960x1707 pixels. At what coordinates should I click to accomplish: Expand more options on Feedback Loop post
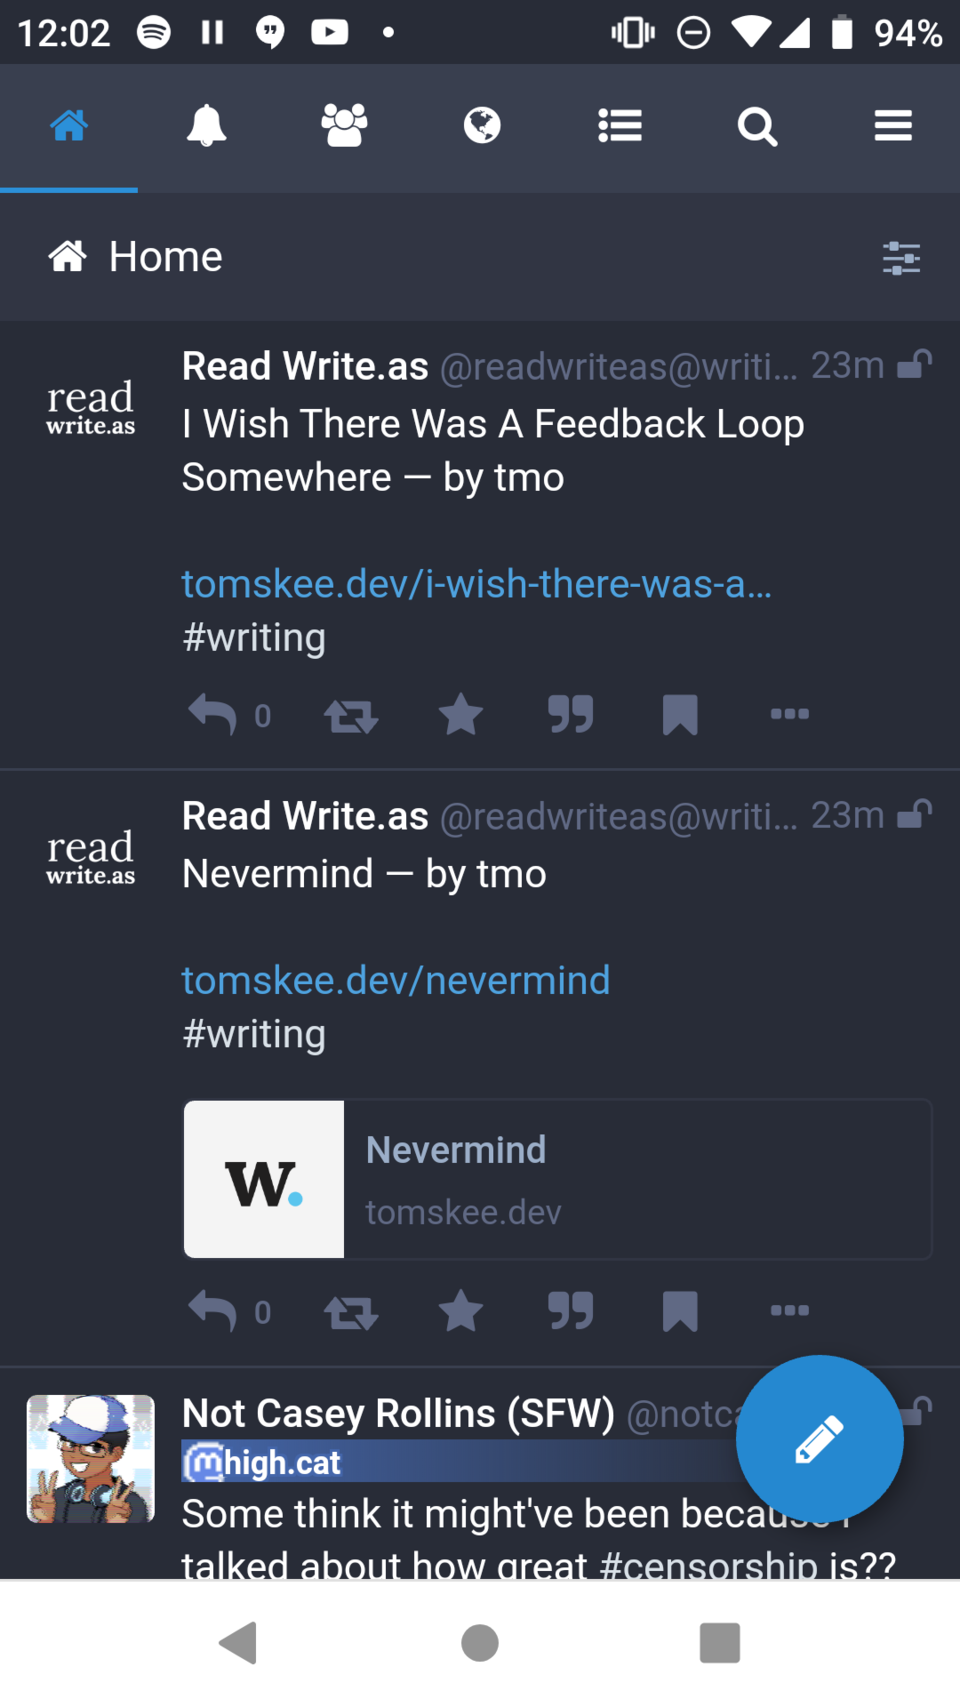click(789, 714)
